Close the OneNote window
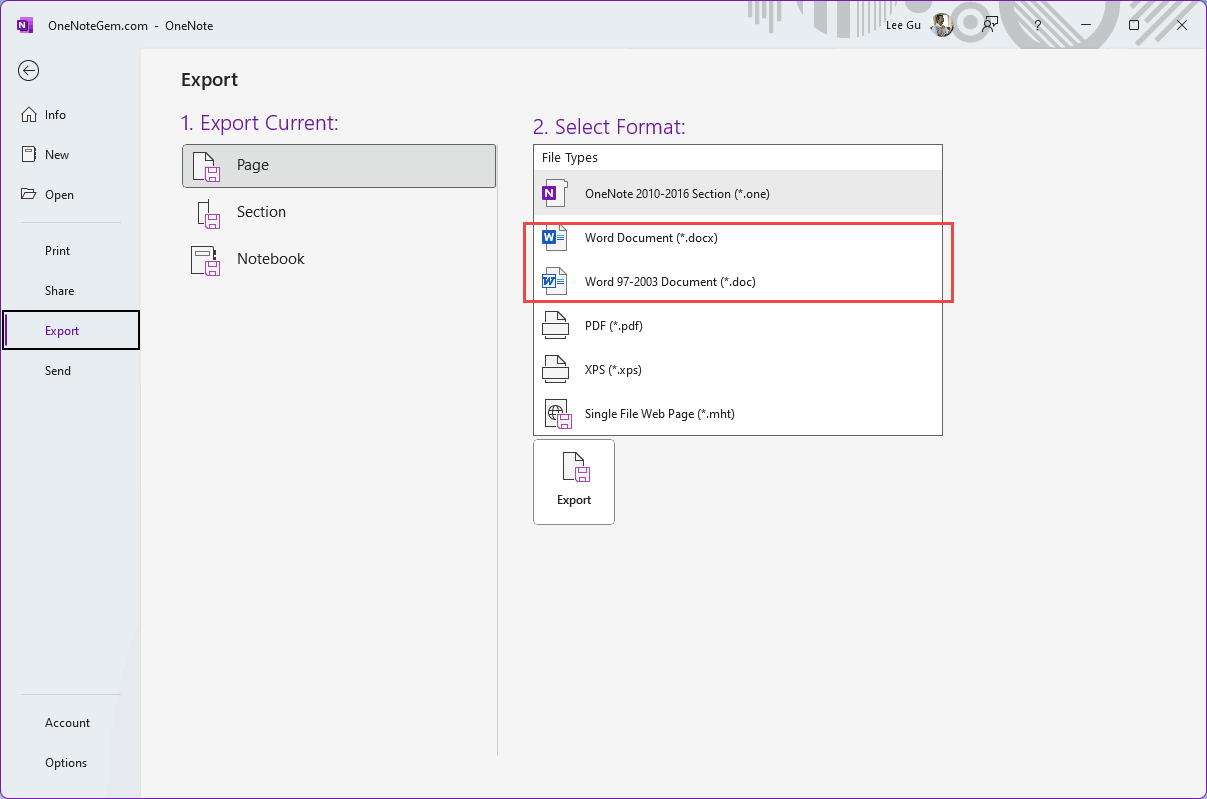The image size is (1207, 799). (1182, 25)
